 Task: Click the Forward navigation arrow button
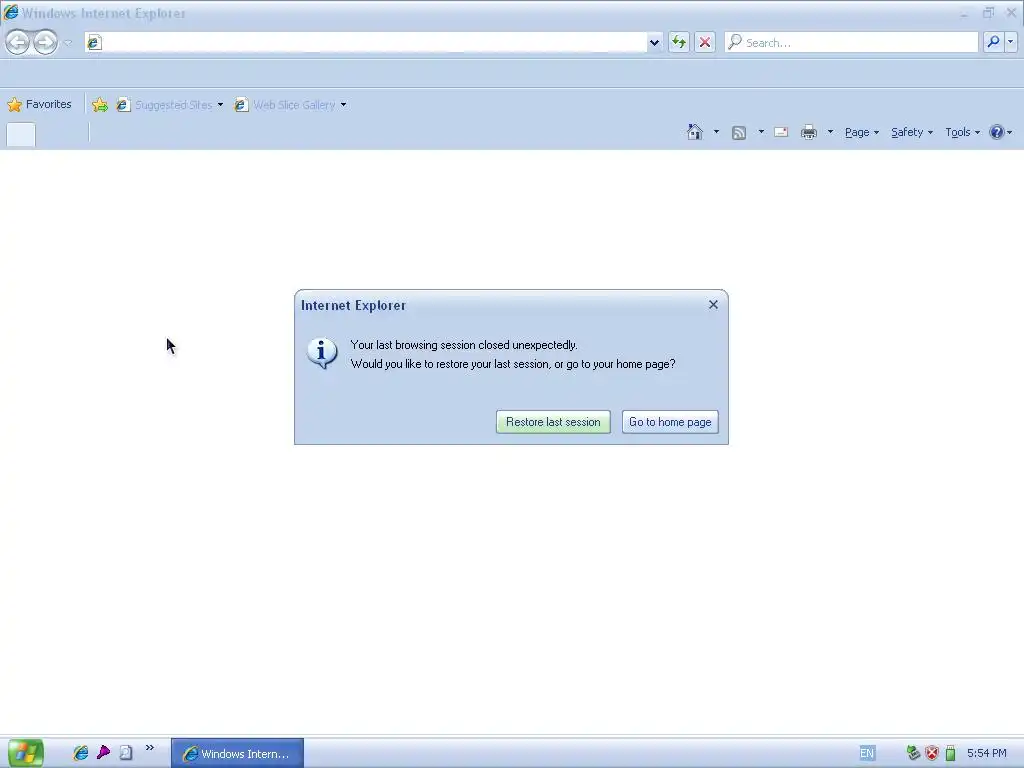[x=45, y=42]
